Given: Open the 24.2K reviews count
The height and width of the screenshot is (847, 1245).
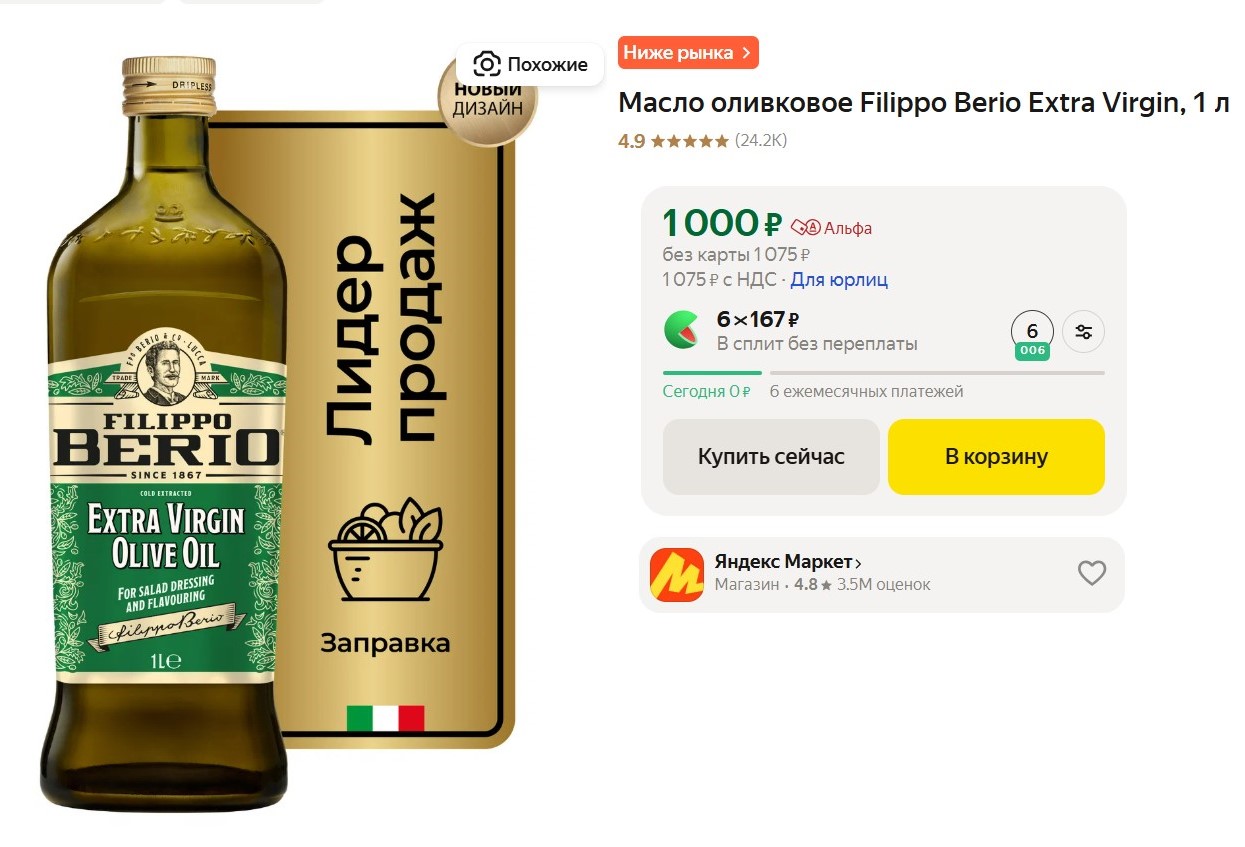Looking at the screenshot, I should pyautogui.click(x=761, y=141).
